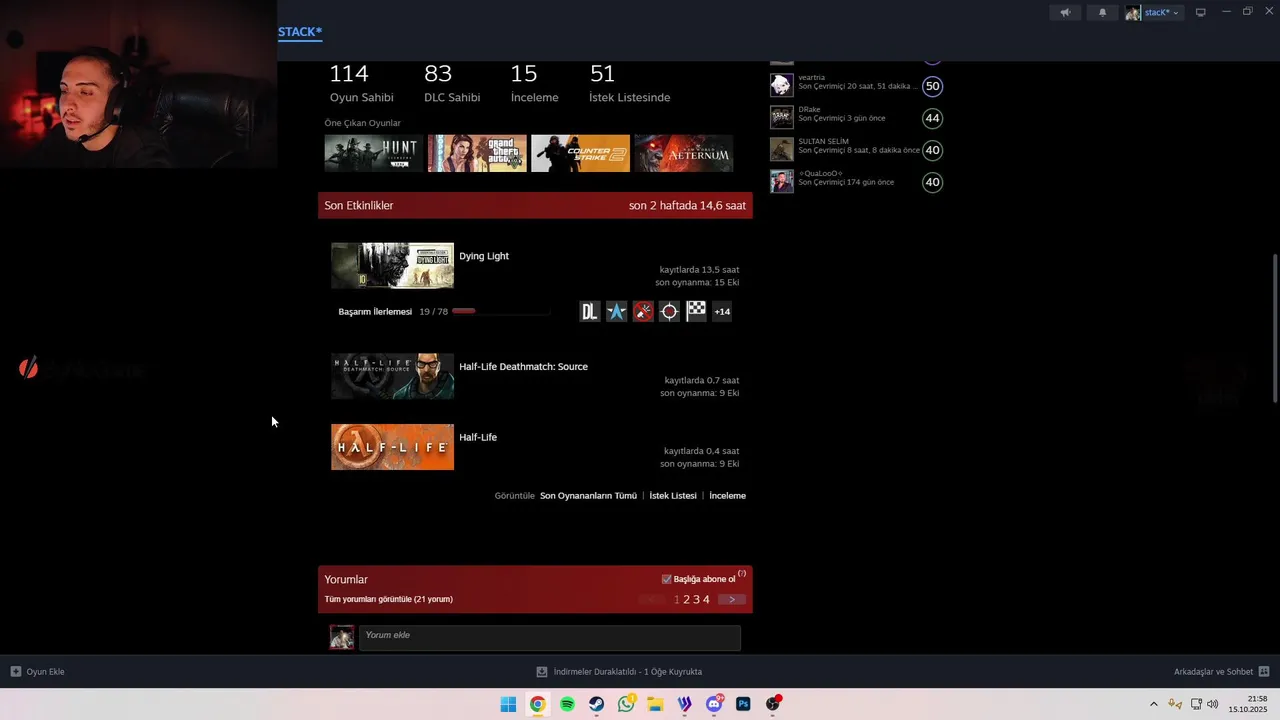Open Steam from the taskbar

[596, 704]
